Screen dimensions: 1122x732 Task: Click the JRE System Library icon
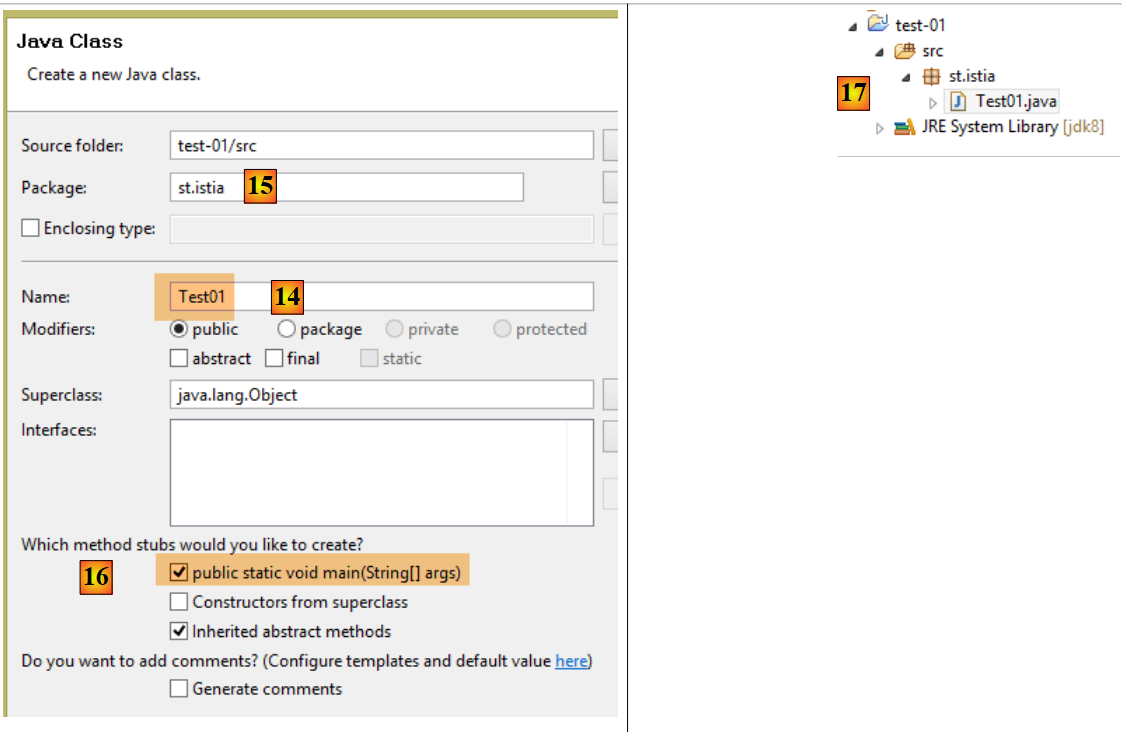pos(904,127)
